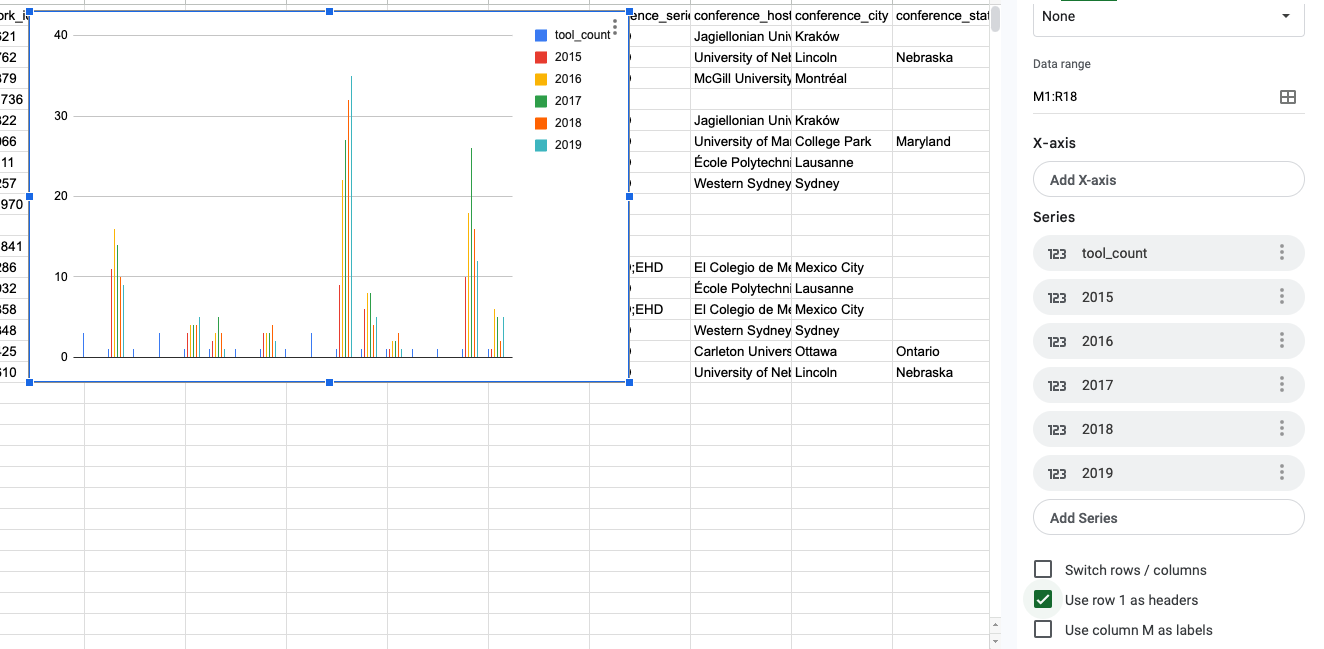Click the M1:R18 data range field

tap(1150, 97)
